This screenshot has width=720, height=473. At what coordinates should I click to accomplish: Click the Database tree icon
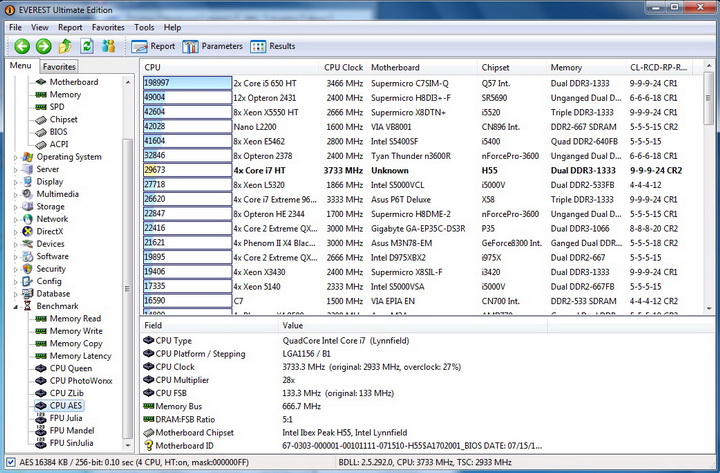[28, 293]
